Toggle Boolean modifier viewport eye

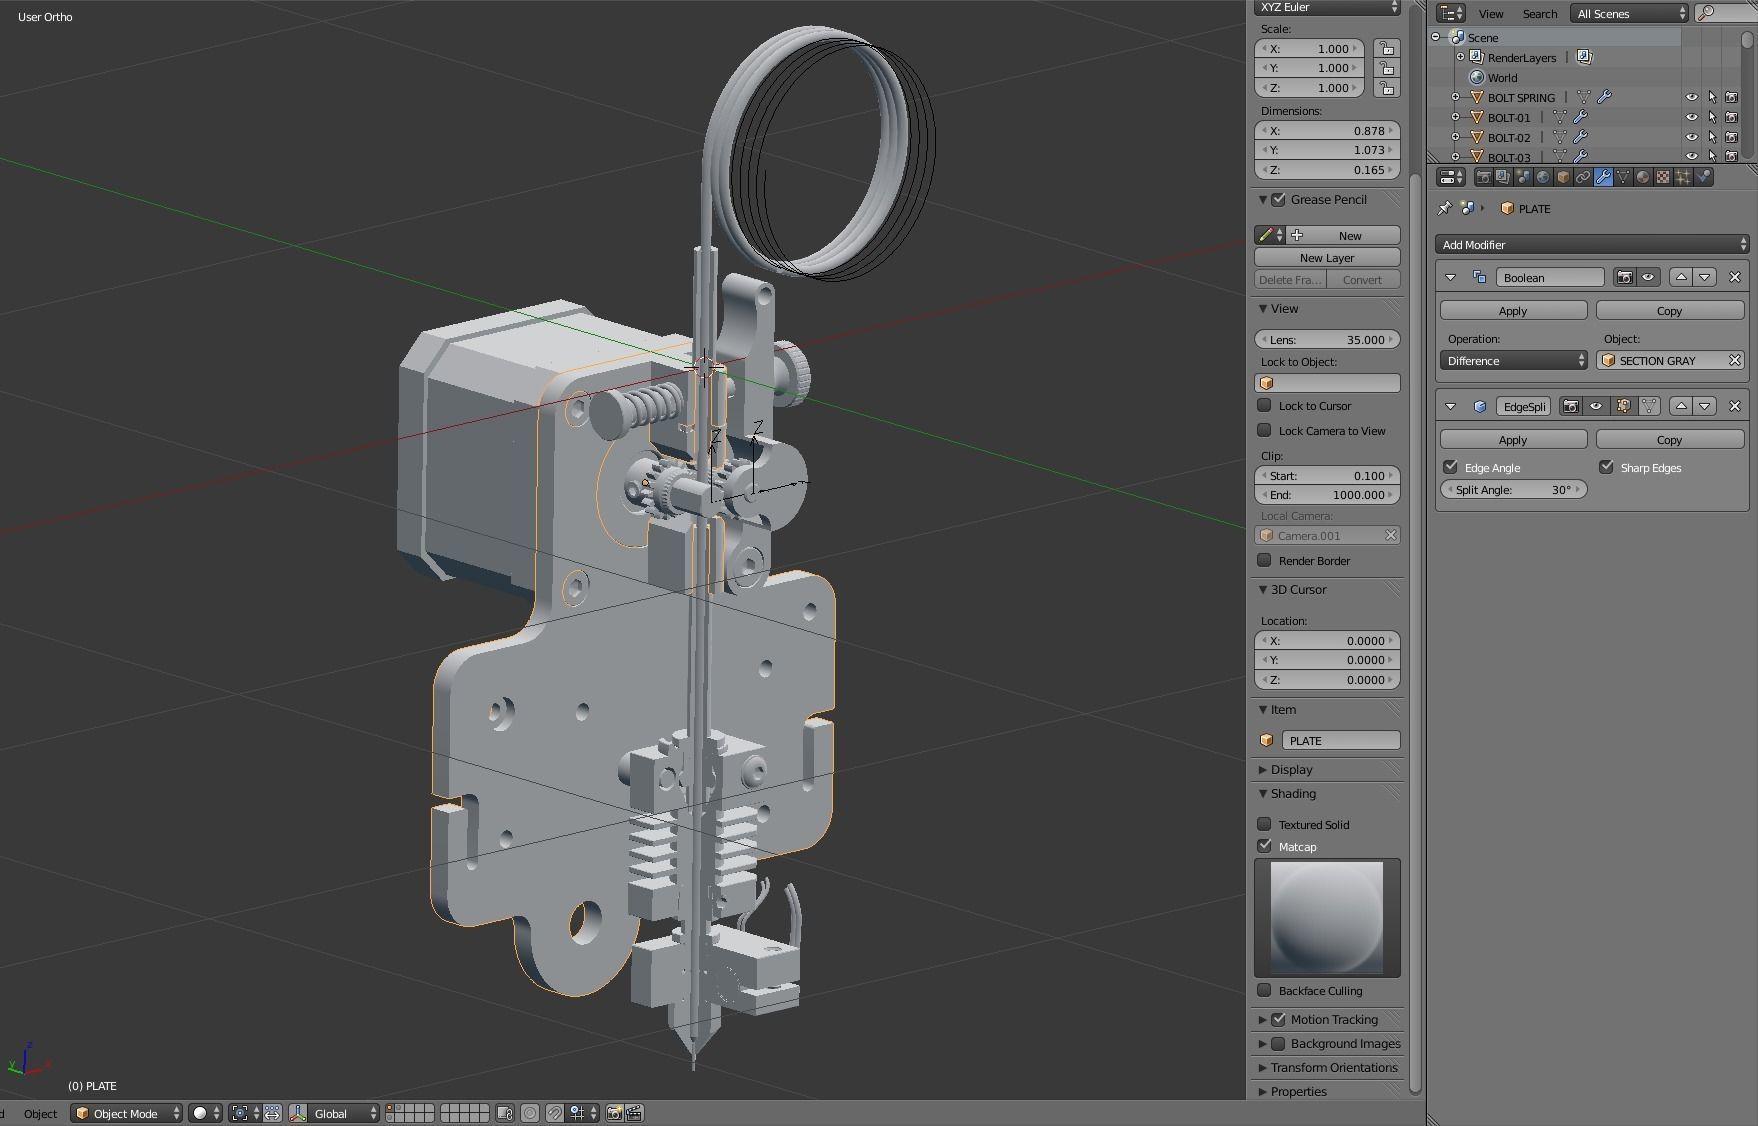[1648, 277]
